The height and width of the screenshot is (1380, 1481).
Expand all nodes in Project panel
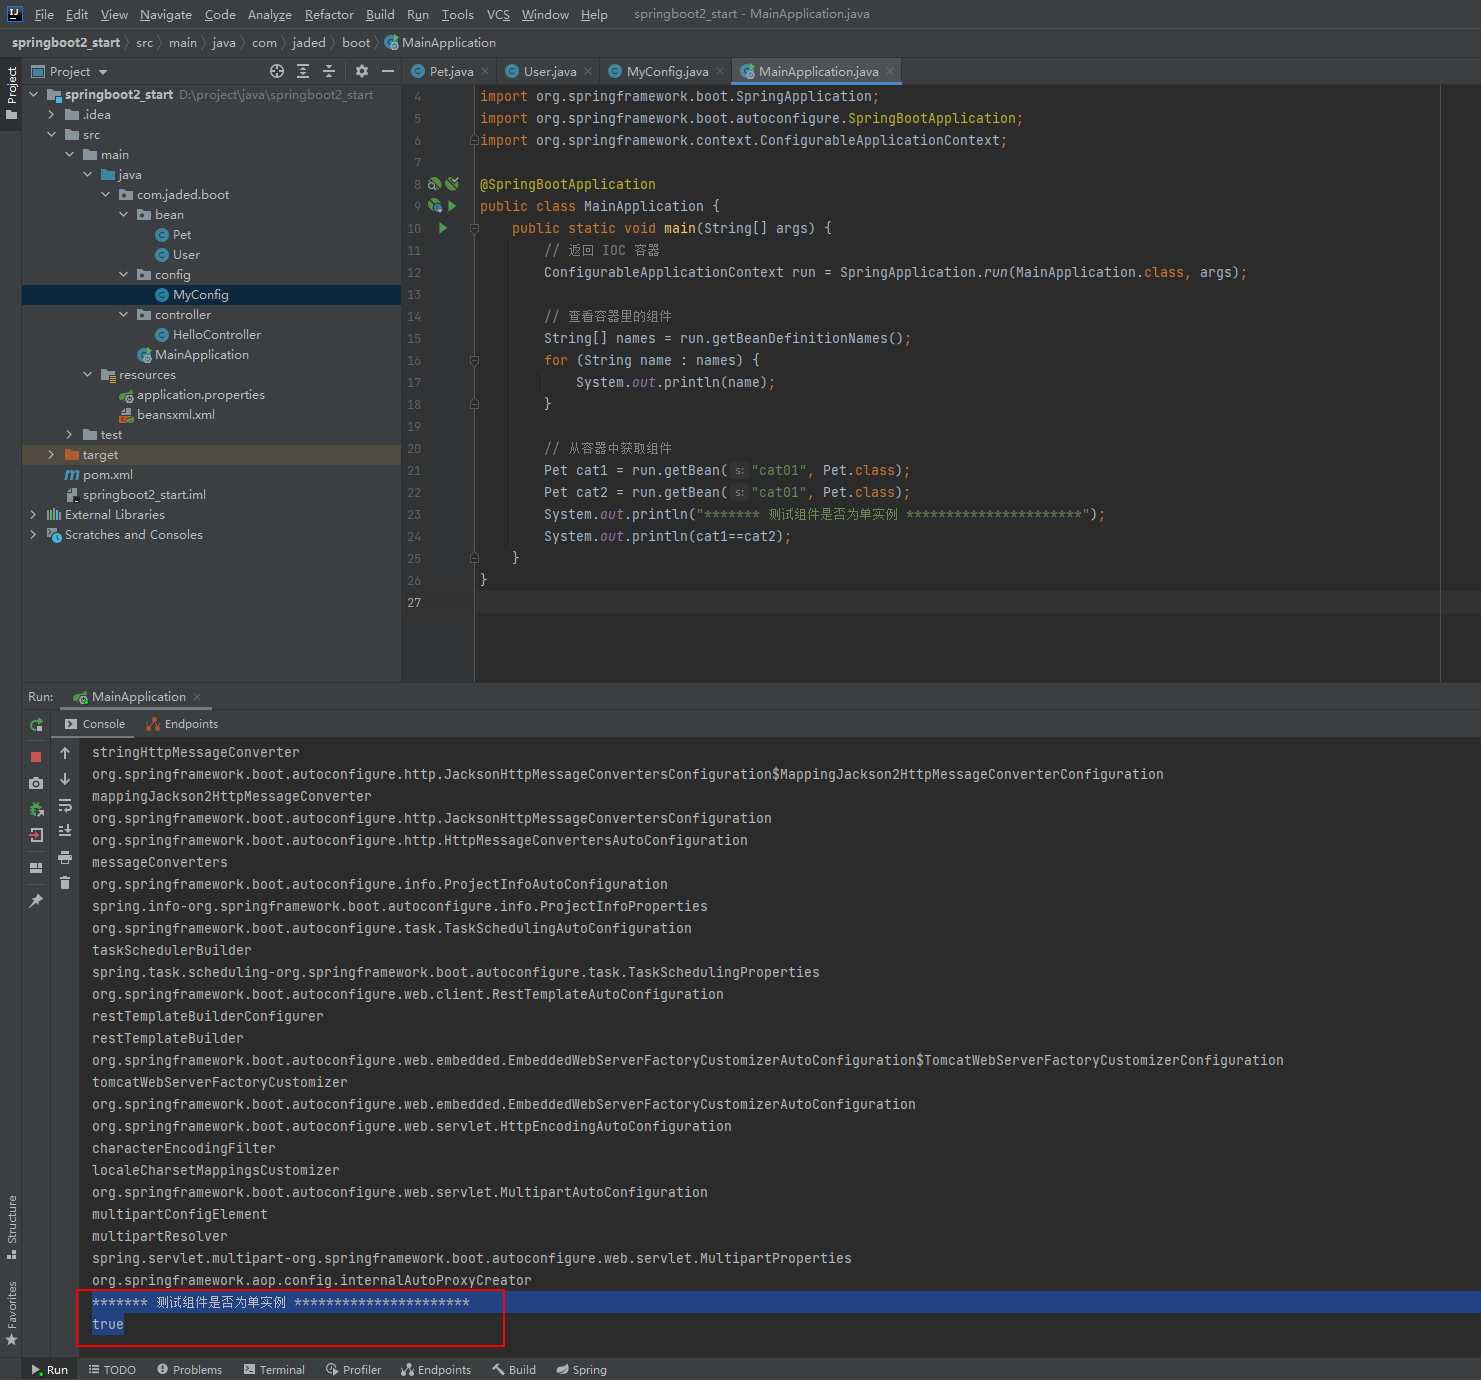coord(303,71)
